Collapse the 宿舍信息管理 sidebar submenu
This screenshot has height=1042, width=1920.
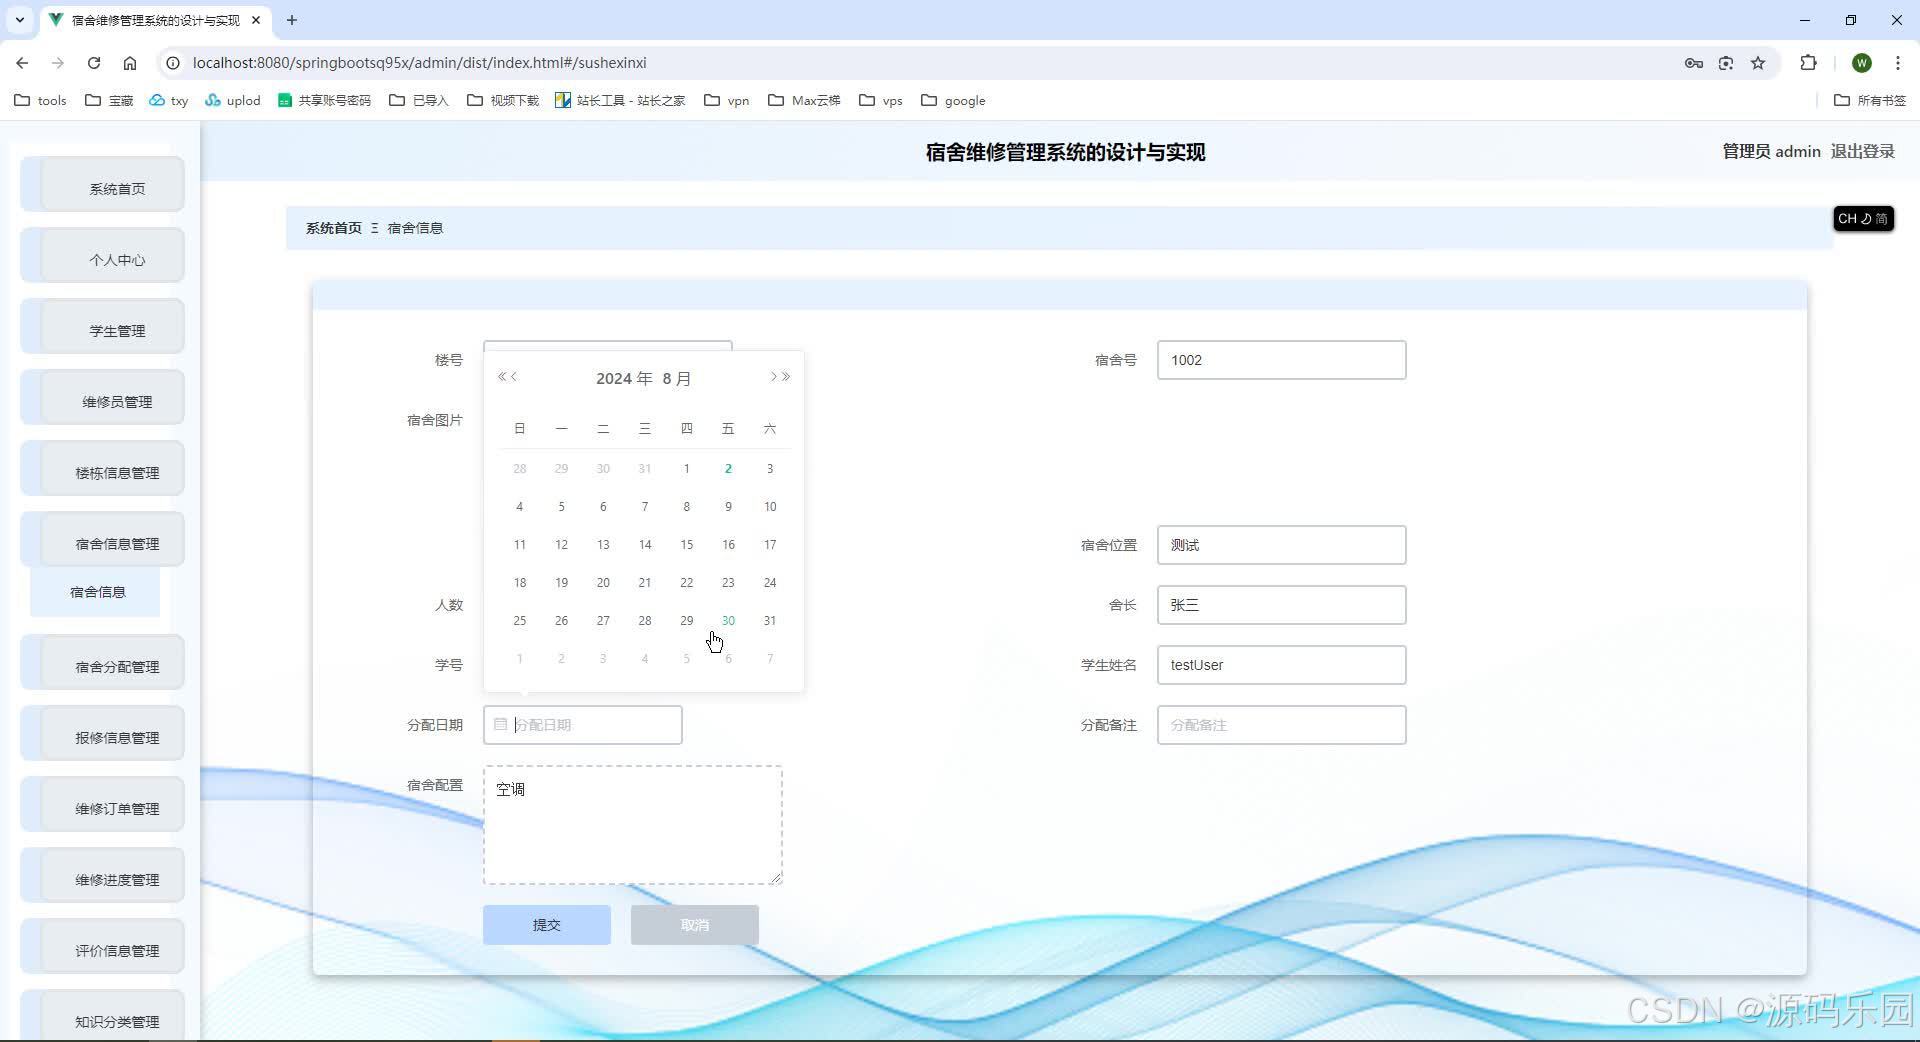(116, 543)
